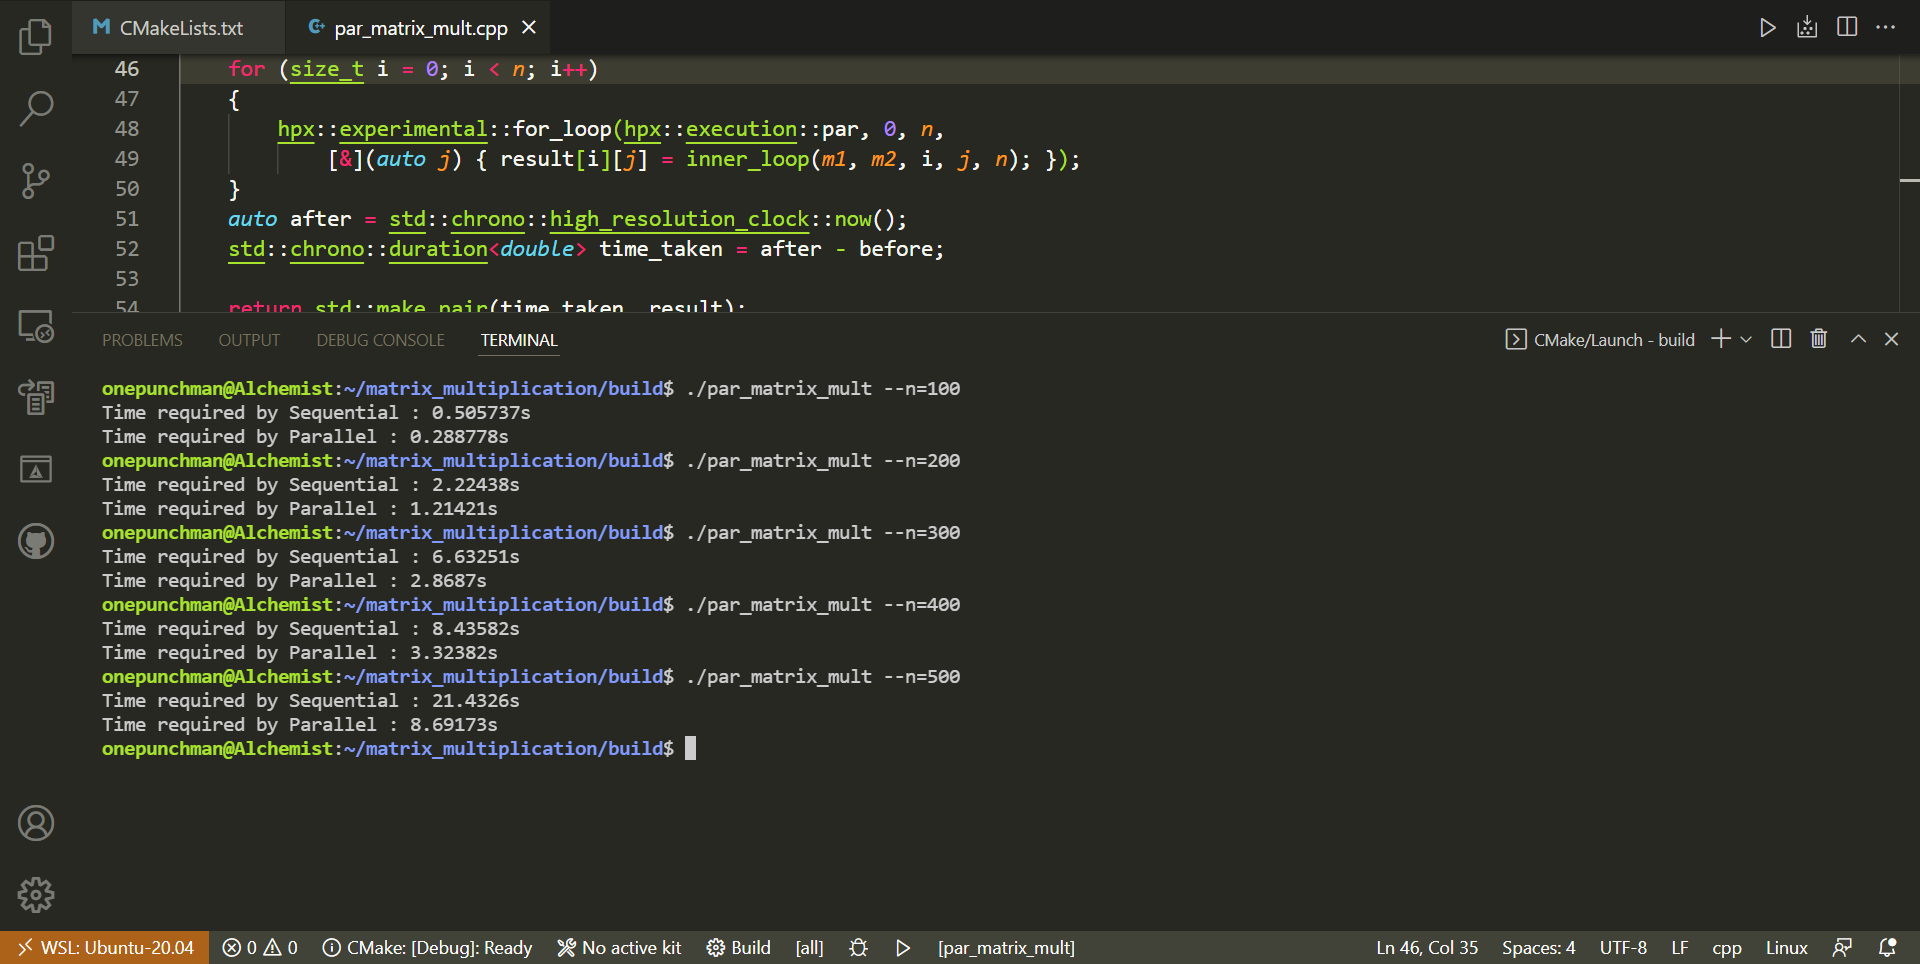The width and height of the screenshot is (1920, 964).
Task: Open the Source Control view
Action: click(36, 181)
